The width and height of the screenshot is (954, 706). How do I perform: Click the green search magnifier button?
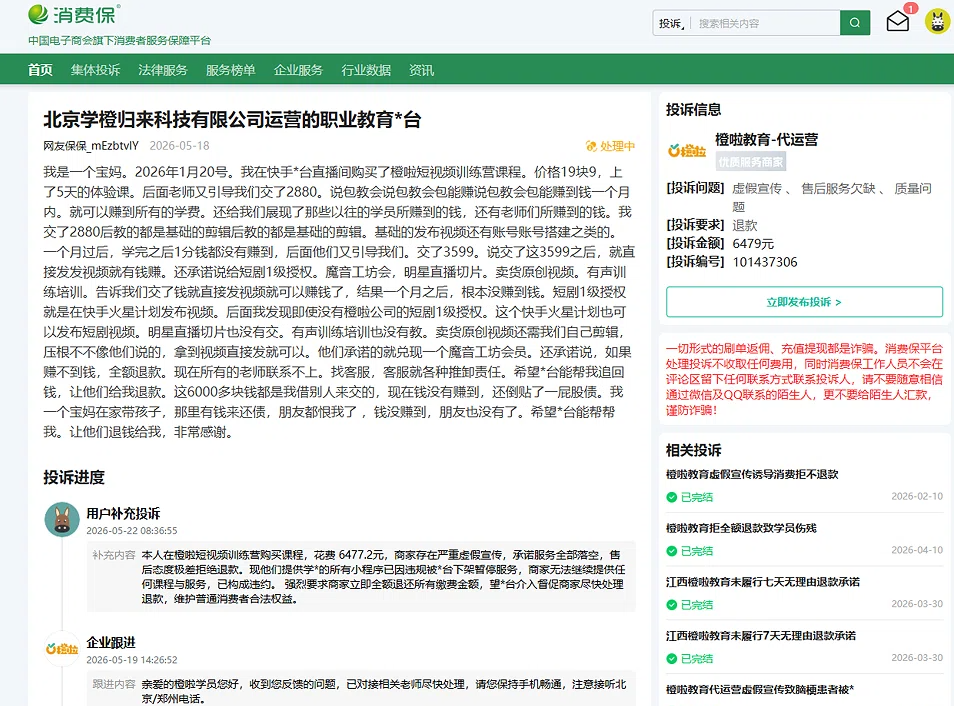pos(855,23)
